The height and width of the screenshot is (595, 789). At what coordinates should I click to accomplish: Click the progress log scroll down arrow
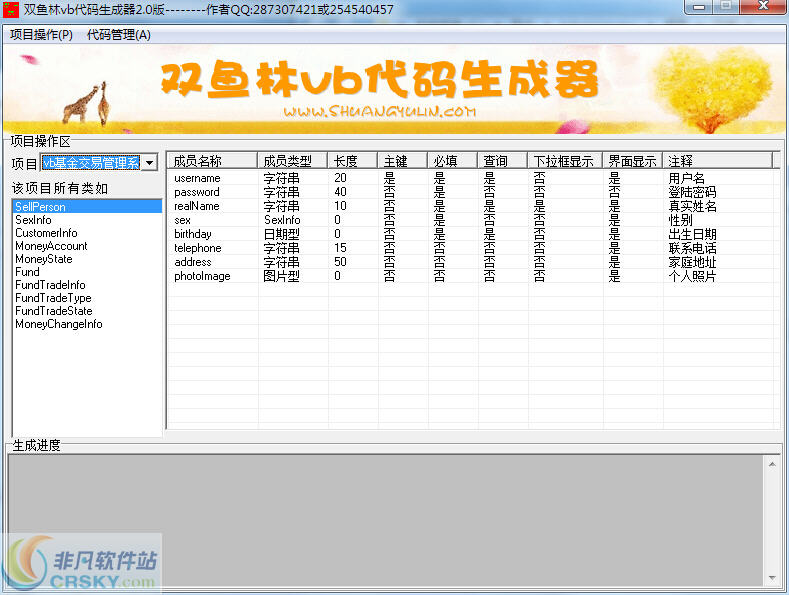(x=772, y=578)
